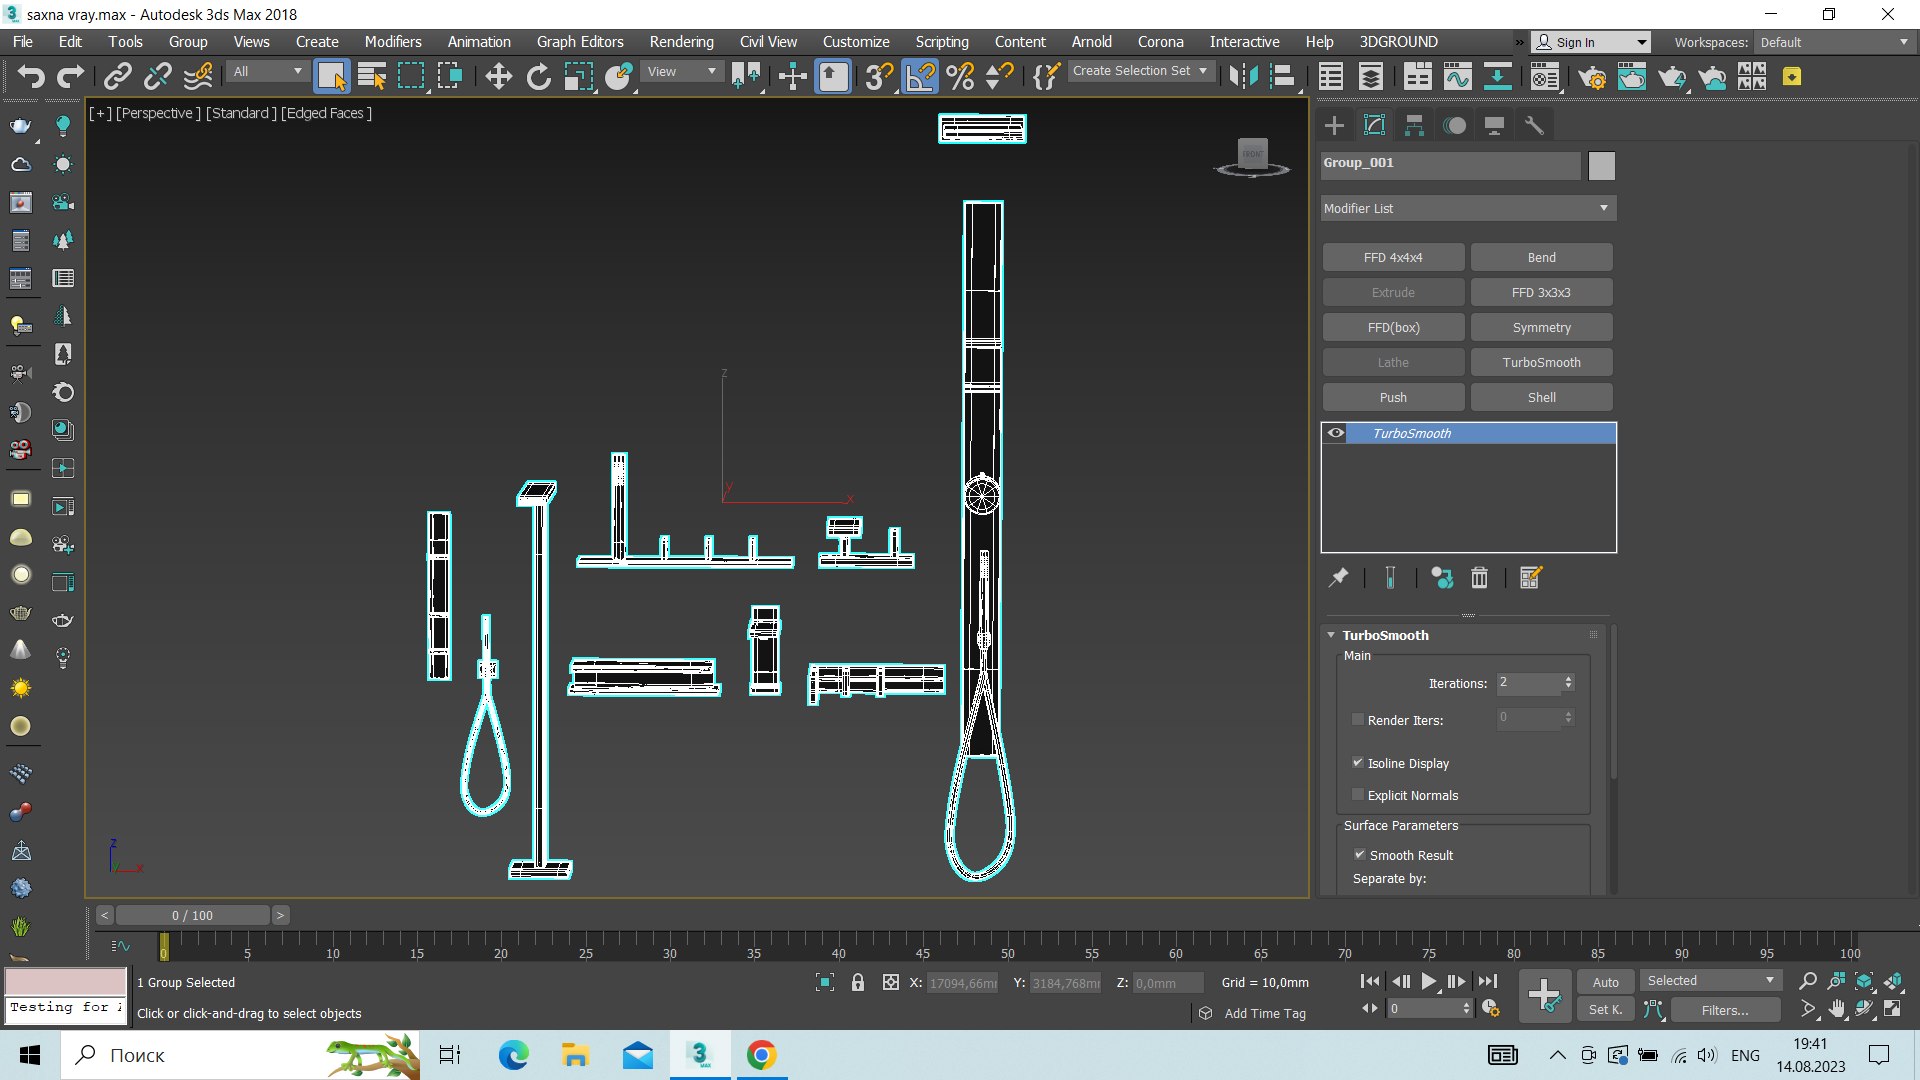Open the selection filter All dropdown
The width and height of the screenshot is (1920, 1080).
click(x=267, y=71)
